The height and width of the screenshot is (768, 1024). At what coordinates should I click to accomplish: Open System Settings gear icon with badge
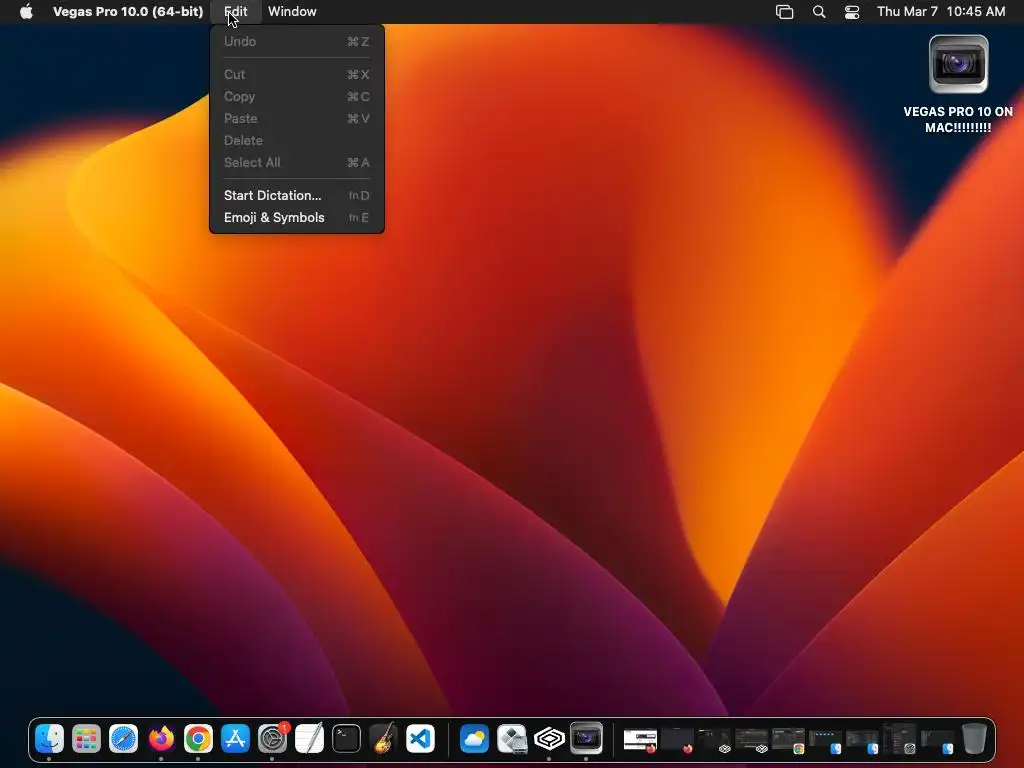tap(272, 739)
